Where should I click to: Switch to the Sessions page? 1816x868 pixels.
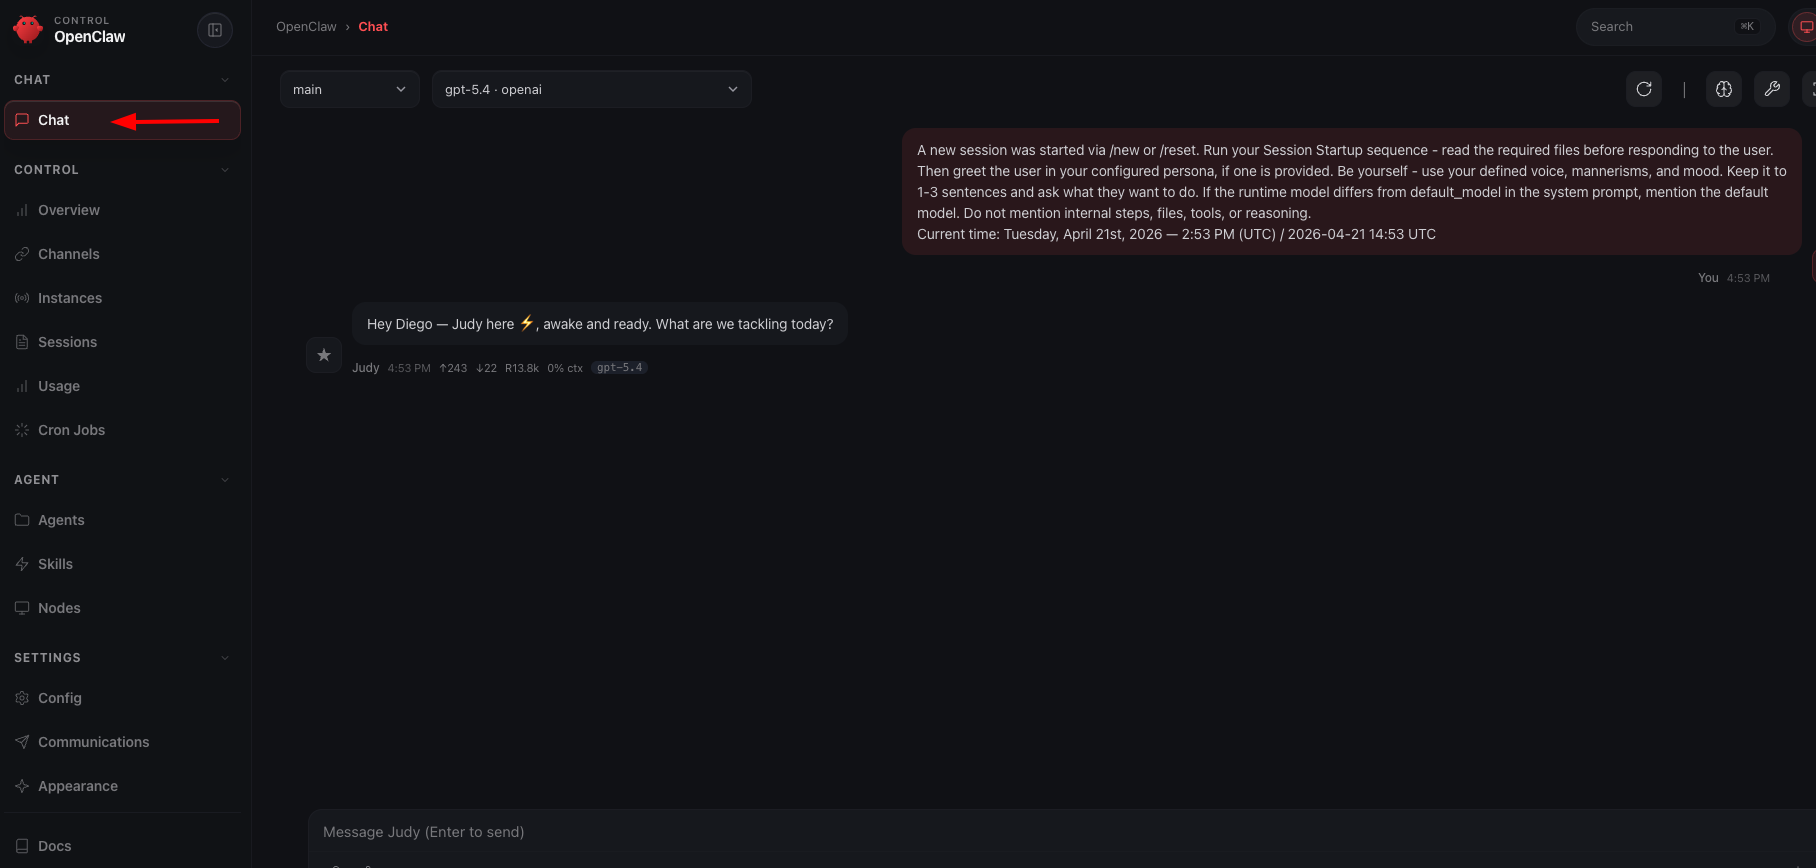click(x=67, y=342)
